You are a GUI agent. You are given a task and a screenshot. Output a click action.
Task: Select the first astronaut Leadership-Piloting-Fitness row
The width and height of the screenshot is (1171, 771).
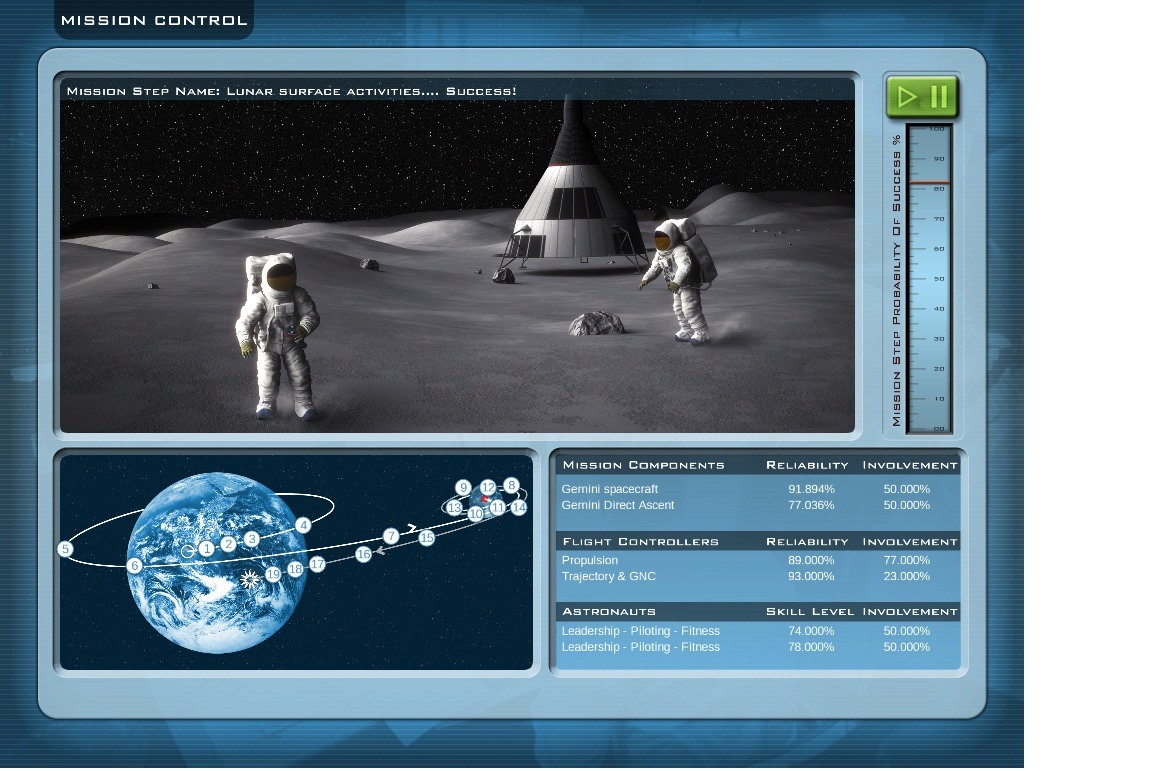pos(758,631)
